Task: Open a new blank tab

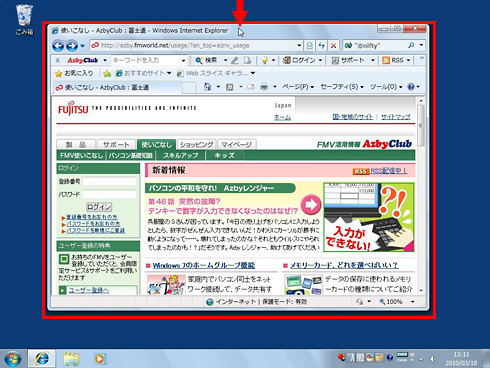Action: point(189,88)
